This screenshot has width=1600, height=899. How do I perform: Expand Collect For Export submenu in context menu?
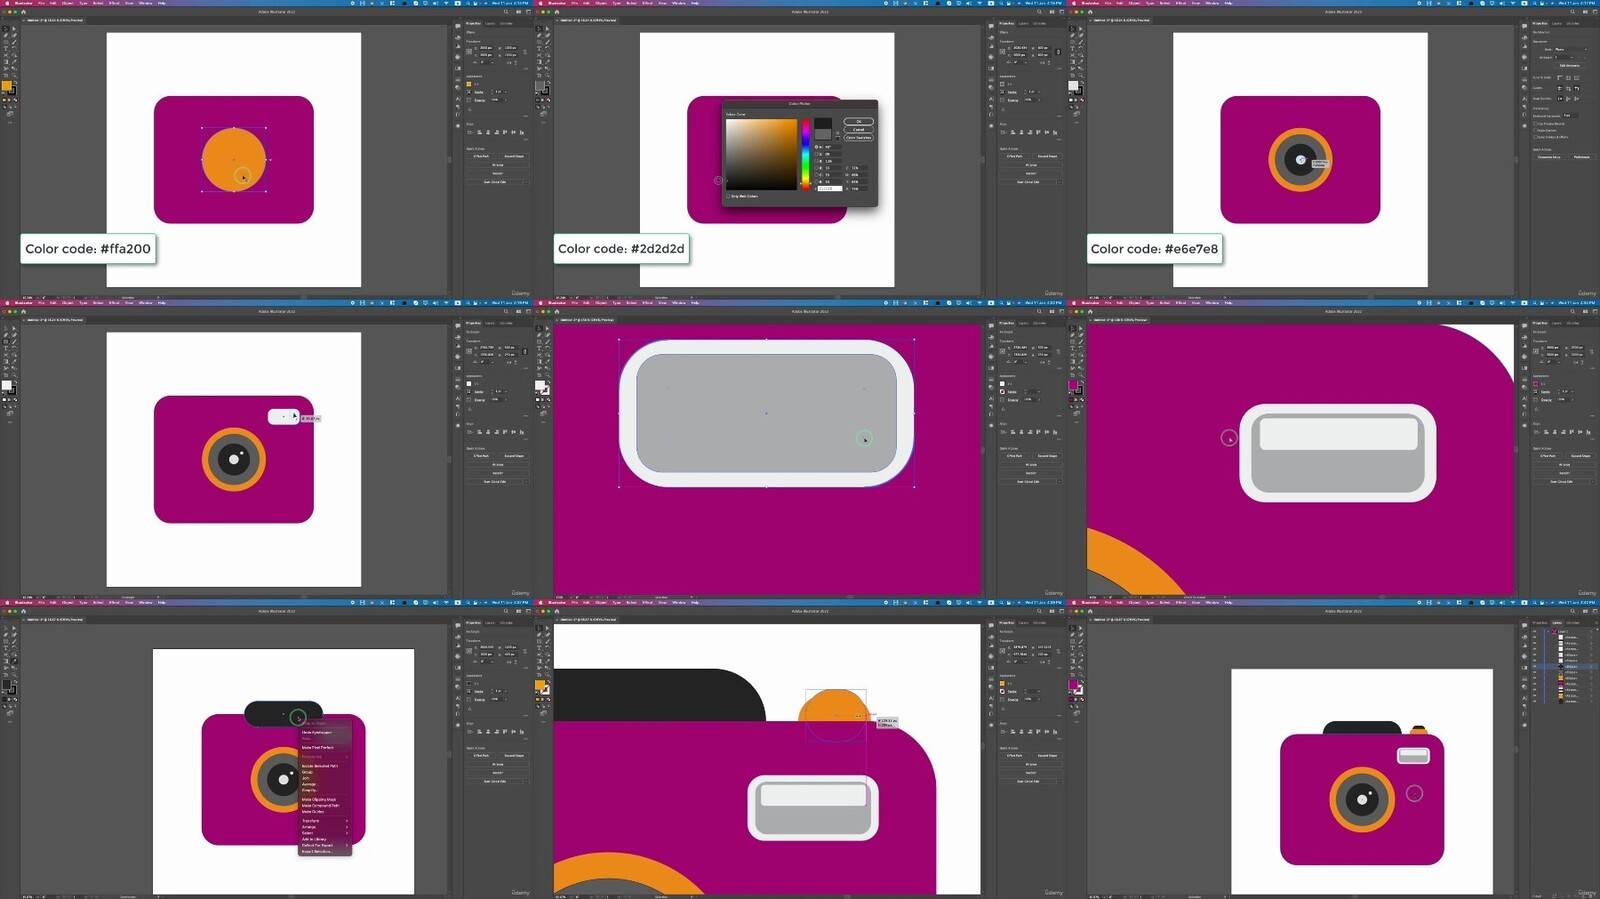point(325,845)
